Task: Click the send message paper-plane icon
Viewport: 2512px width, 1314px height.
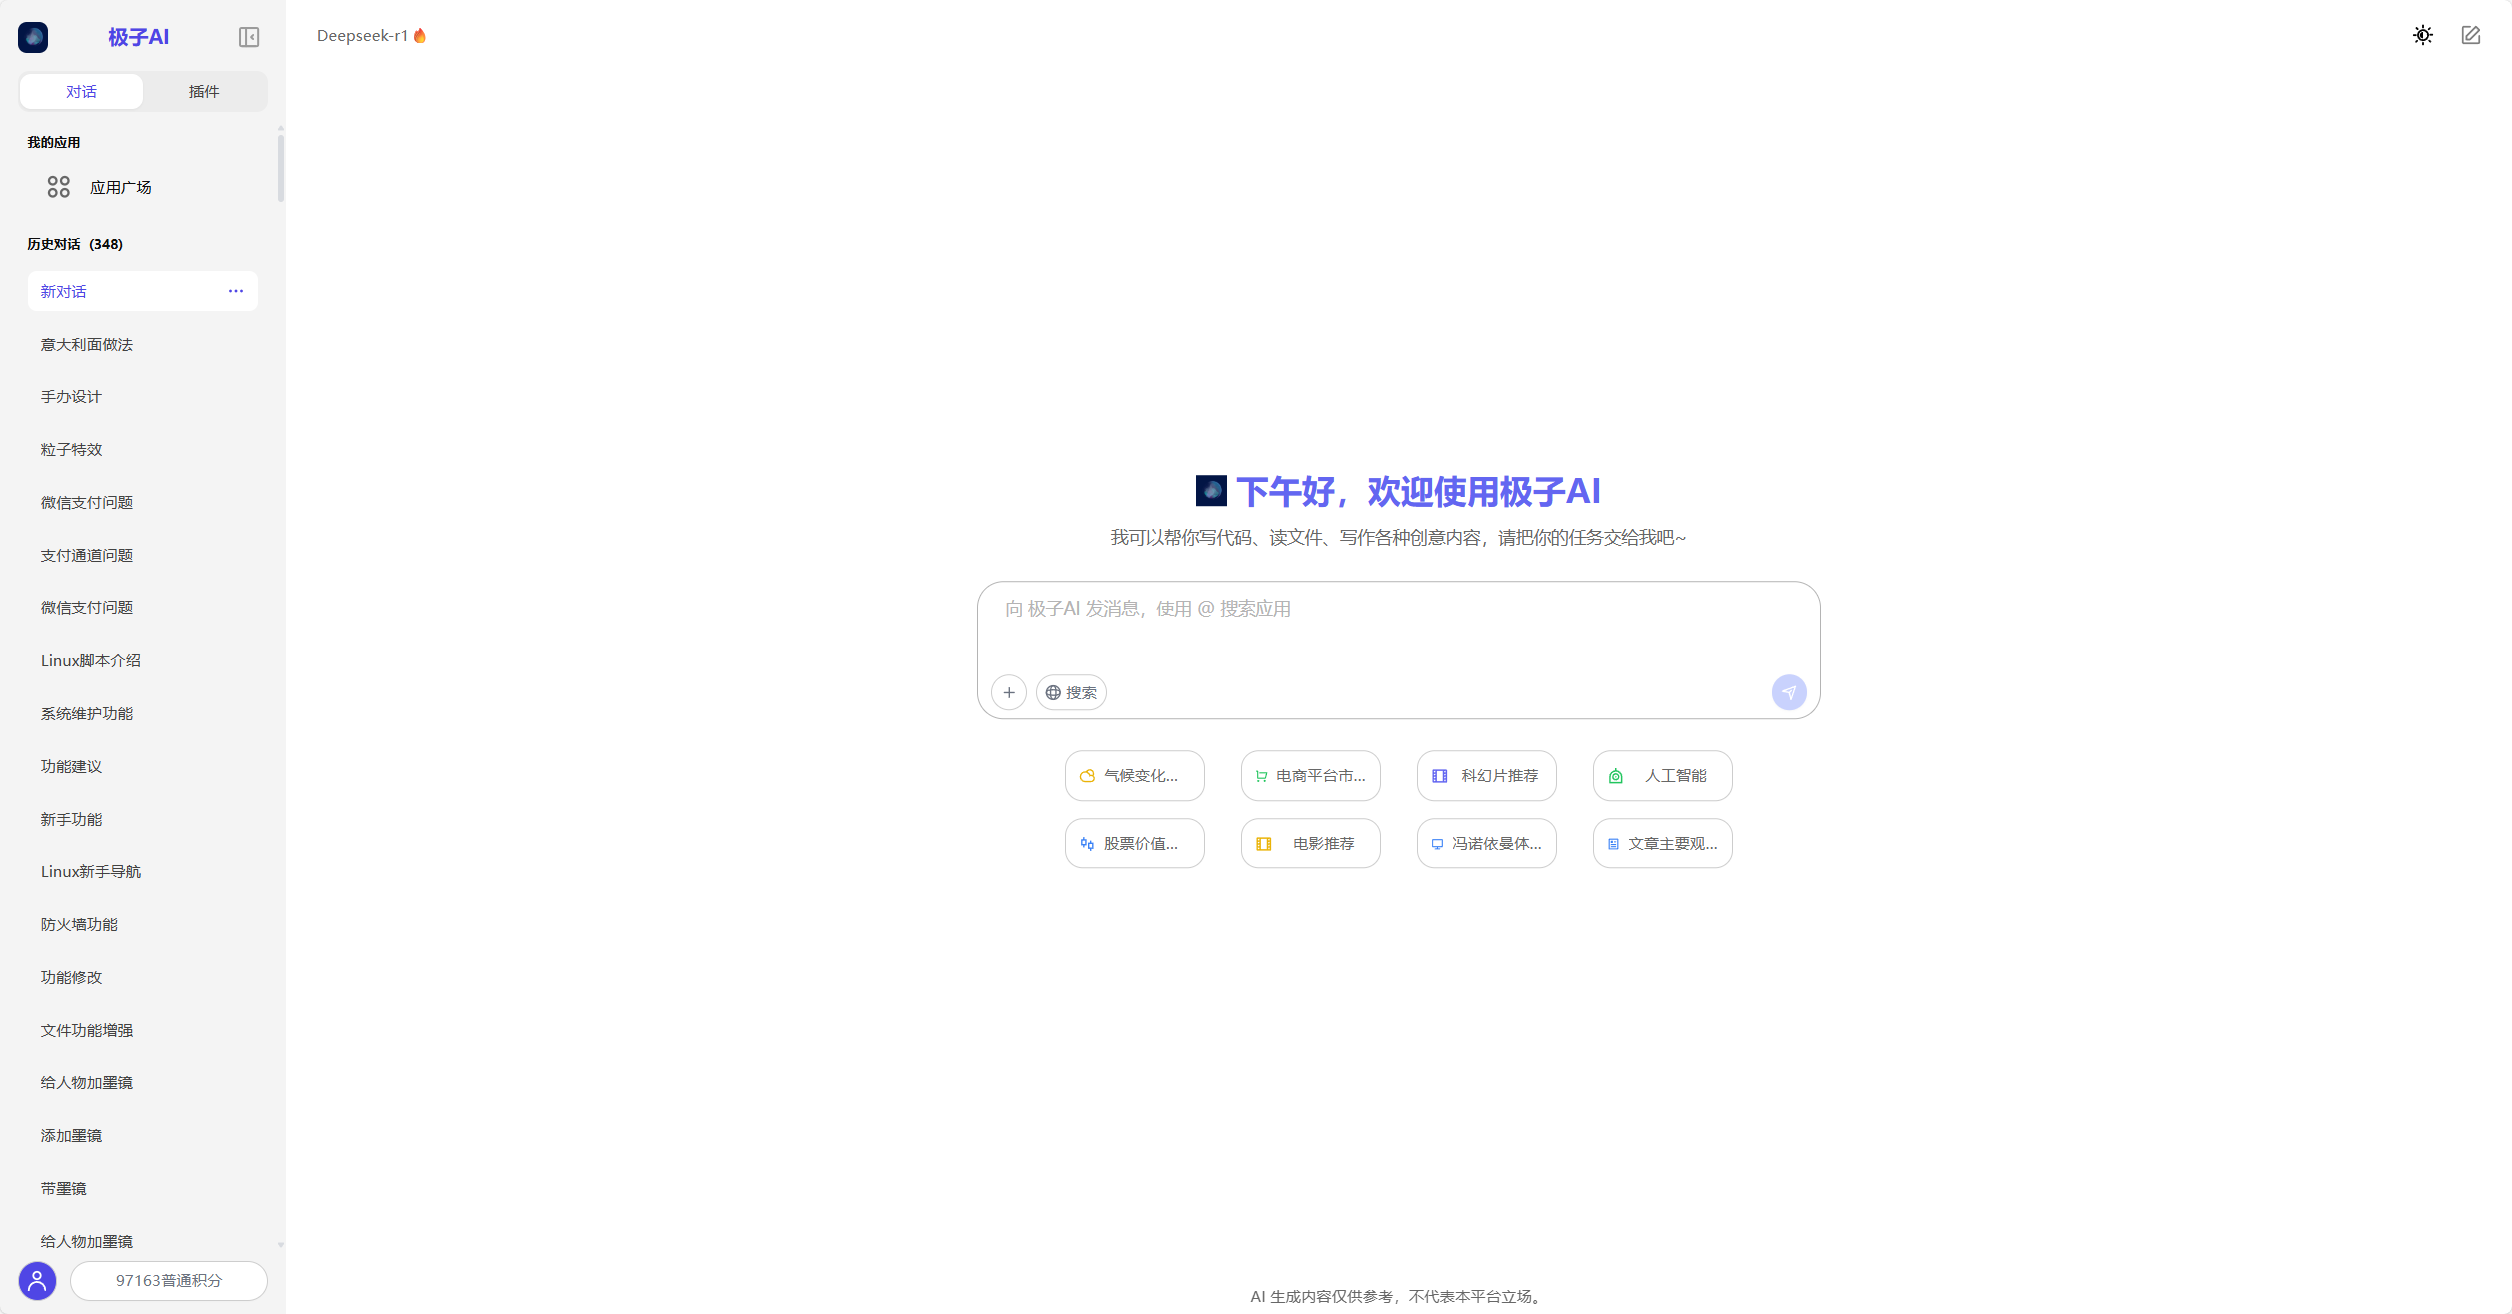Action: click(x=1789, y=692)
